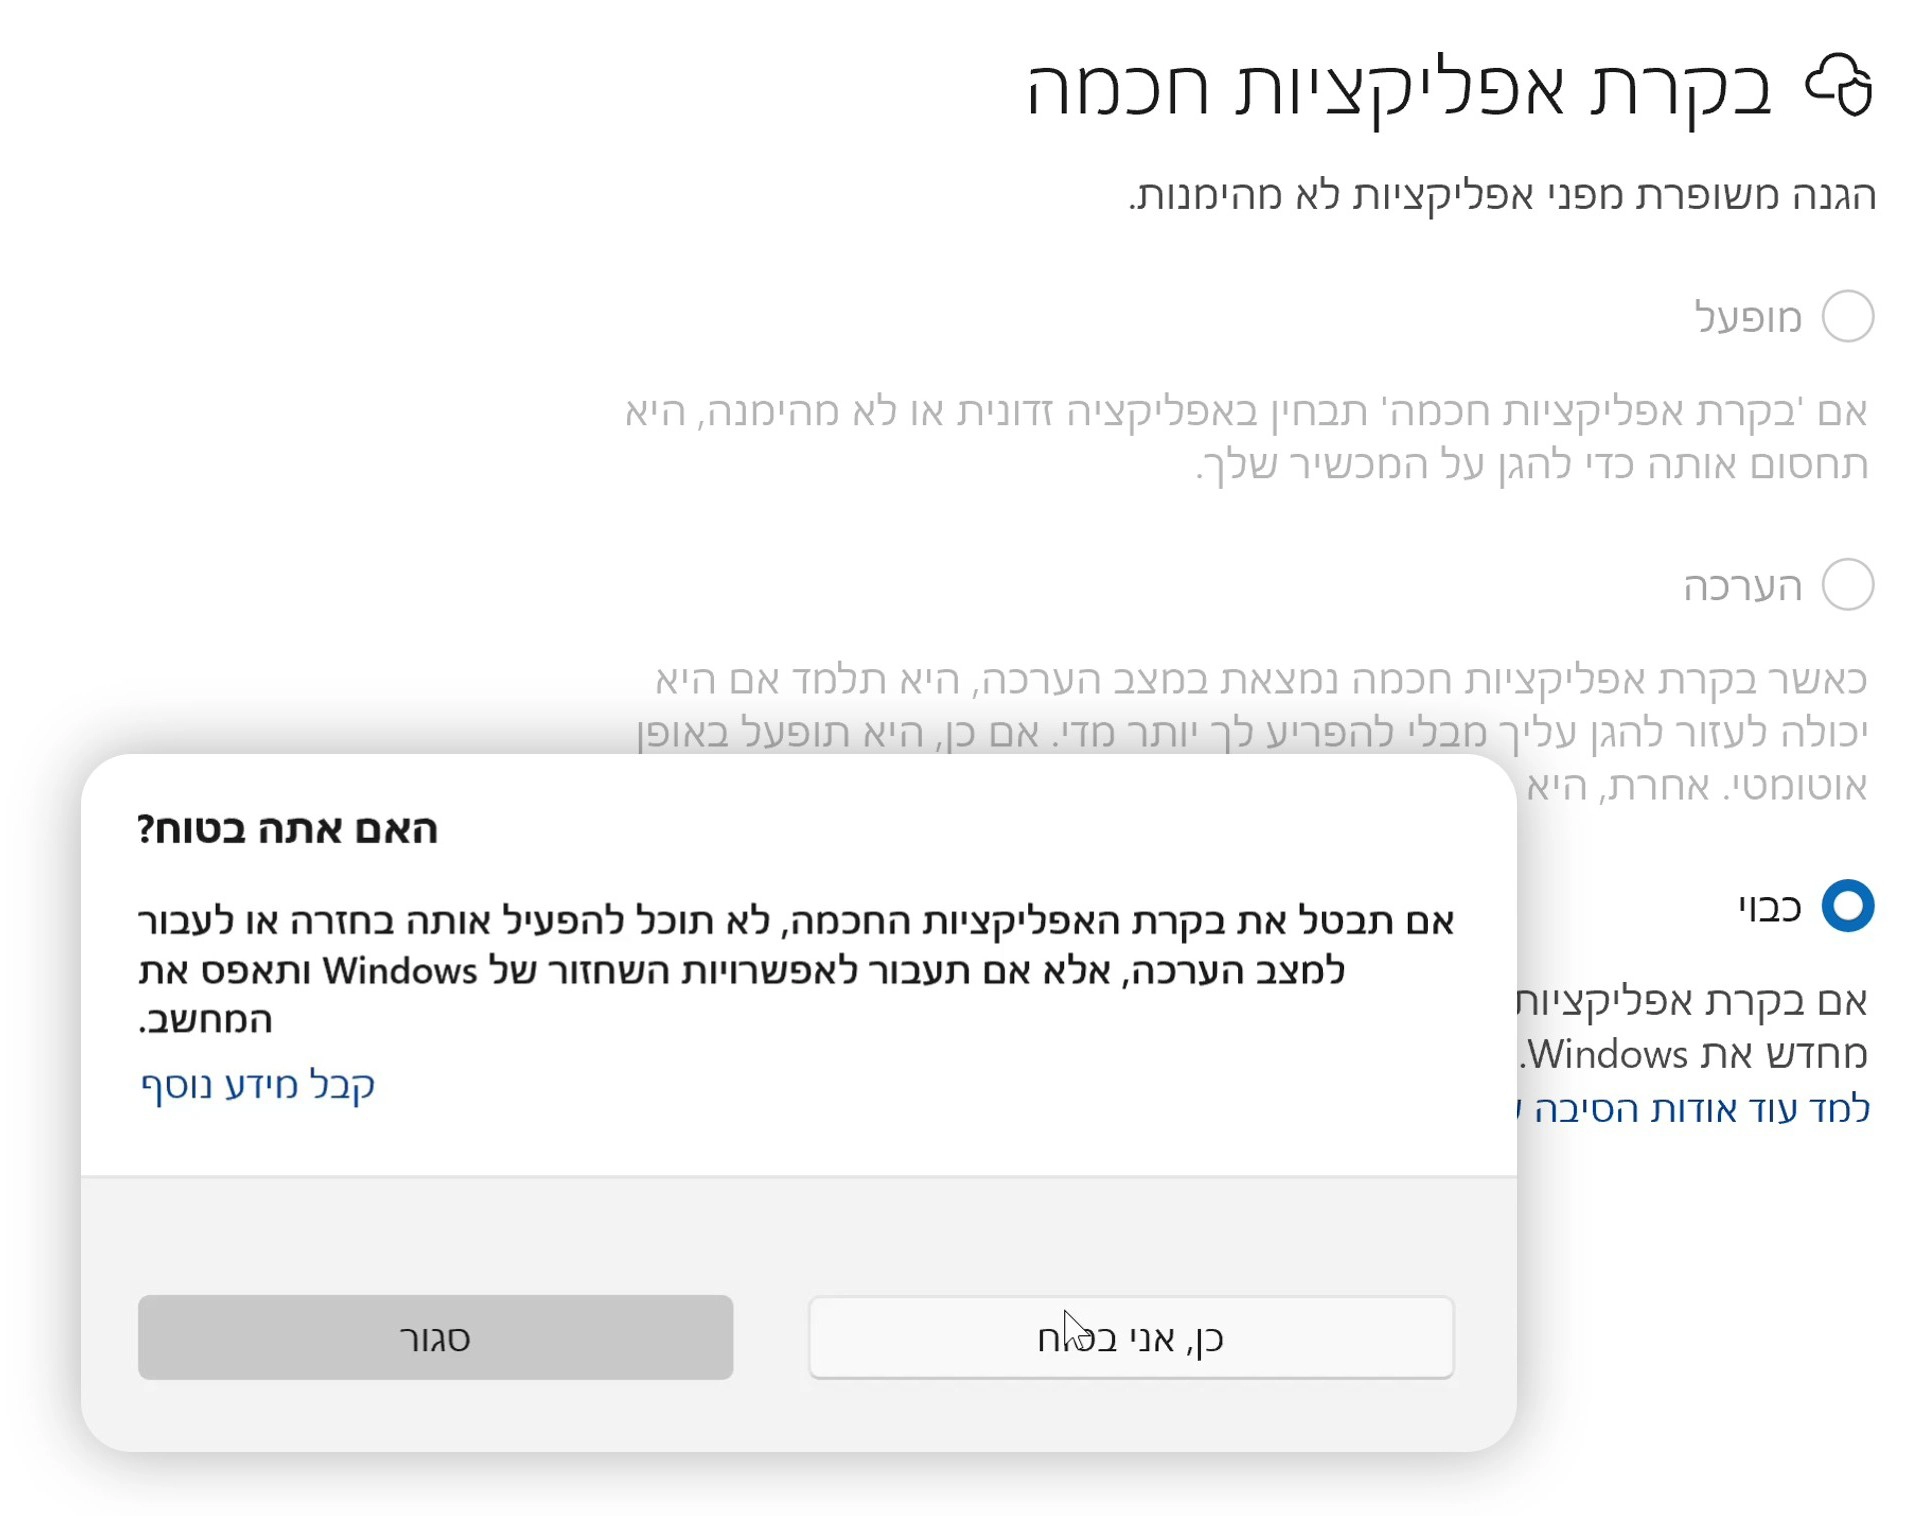
Task: Choose the "הערכה" (Evaluation) mode option
Action: click(1848, 586)
